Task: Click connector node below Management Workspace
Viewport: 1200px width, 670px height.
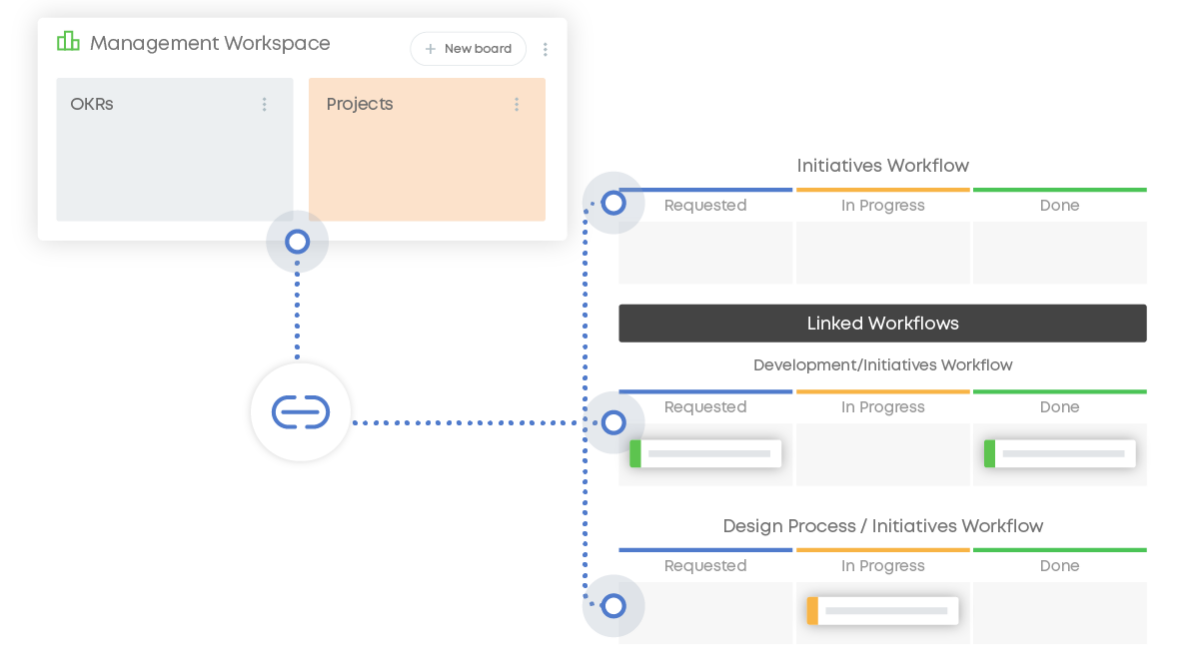Action: pos(297,241)
